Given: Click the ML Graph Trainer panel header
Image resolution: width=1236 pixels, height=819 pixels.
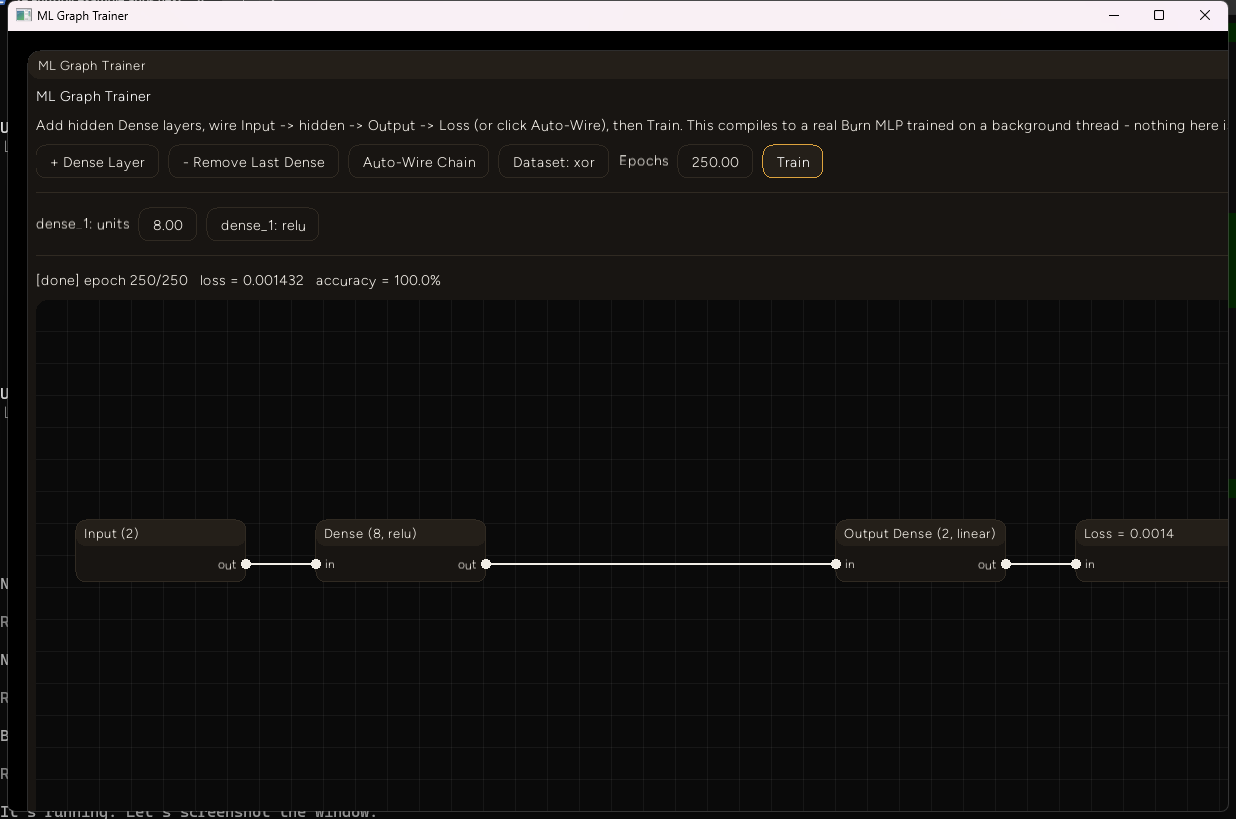Looking at the screenshot, I should 628,65.
